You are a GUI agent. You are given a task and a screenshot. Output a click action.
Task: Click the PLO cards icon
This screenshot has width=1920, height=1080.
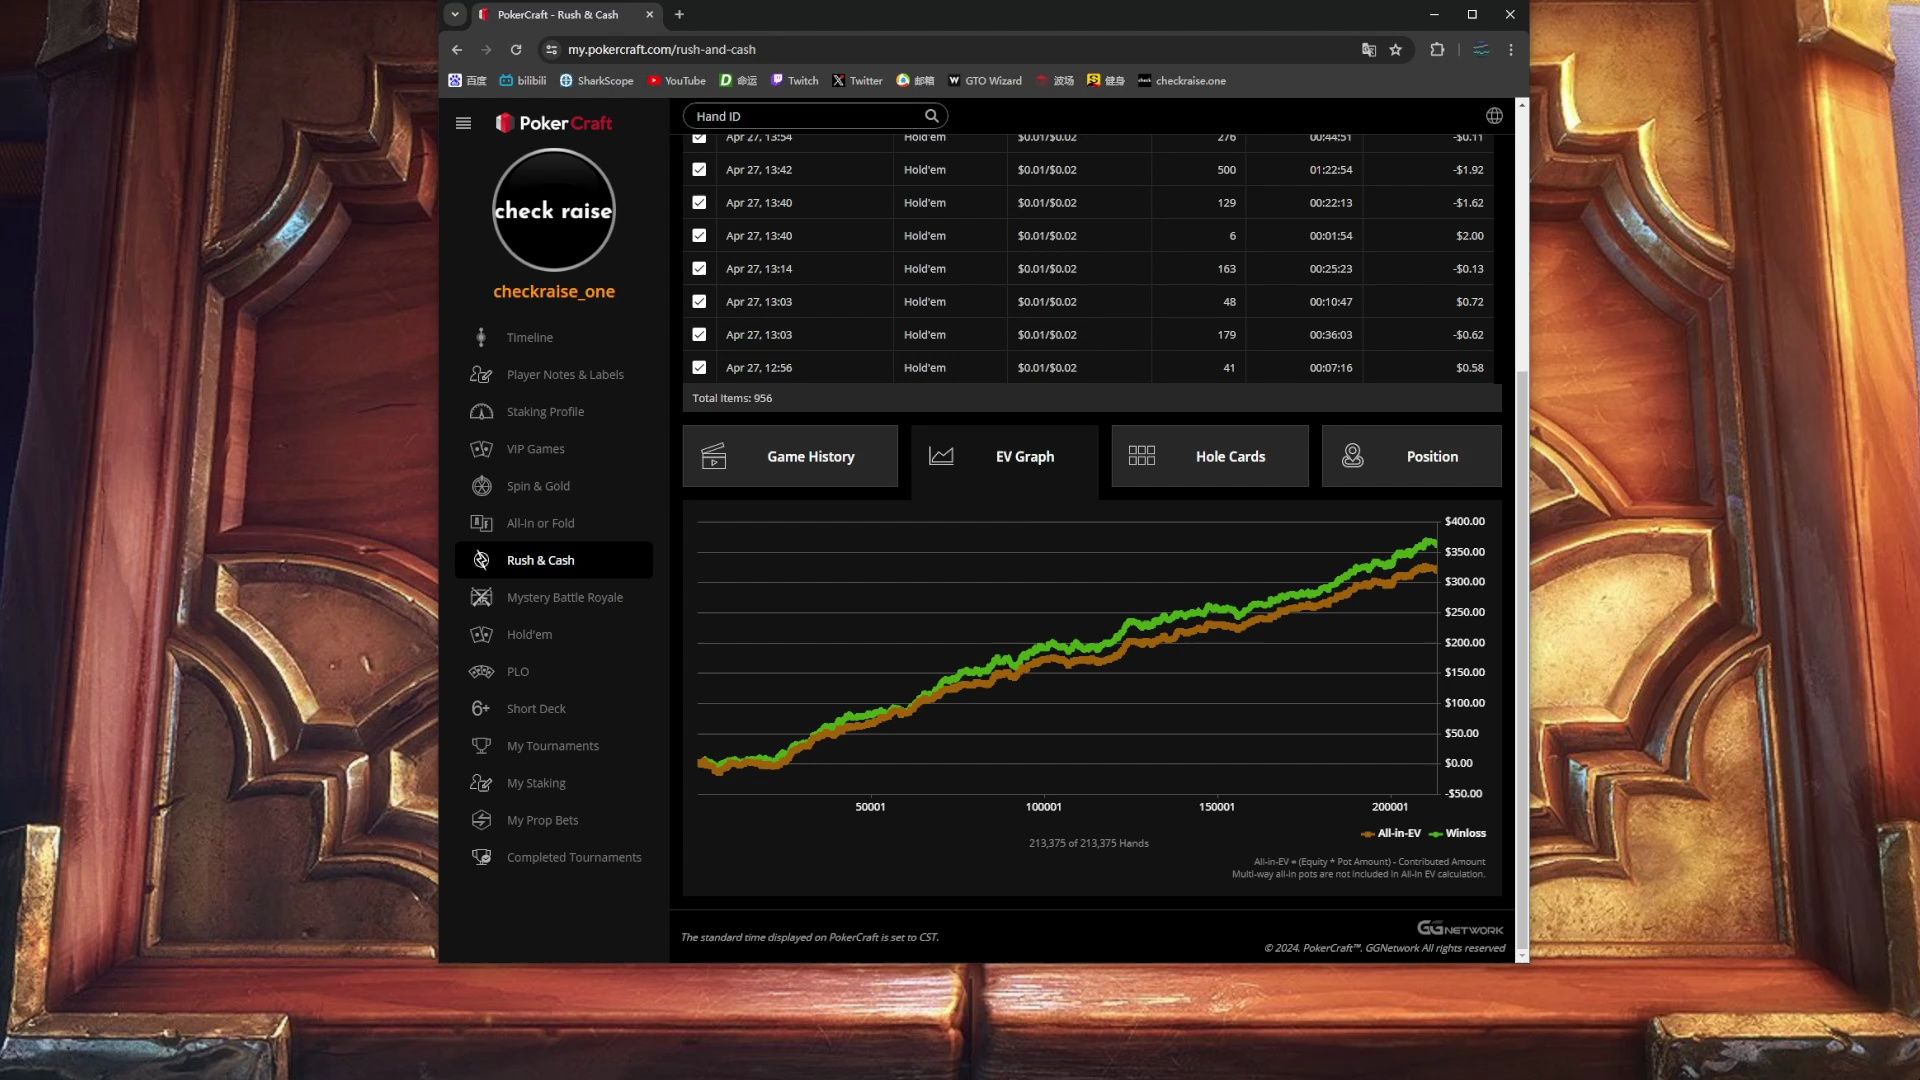[x=481, y=672]
